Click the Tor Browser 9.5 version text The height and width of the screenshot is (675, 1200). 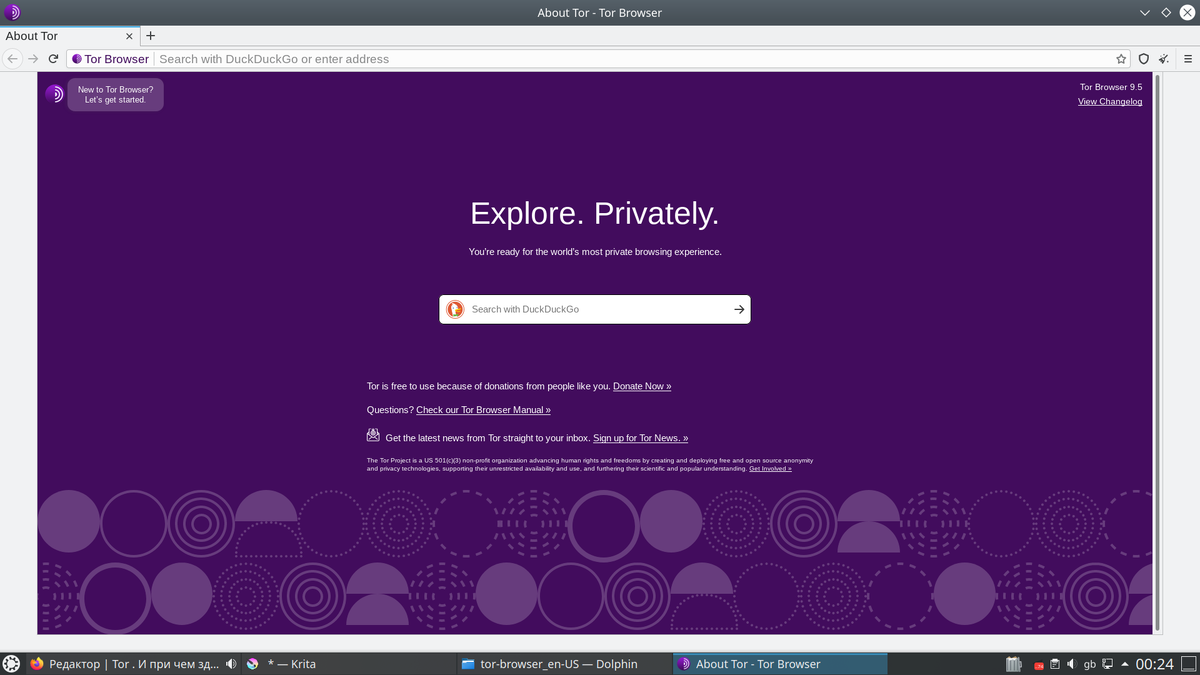click(1111, 87)
